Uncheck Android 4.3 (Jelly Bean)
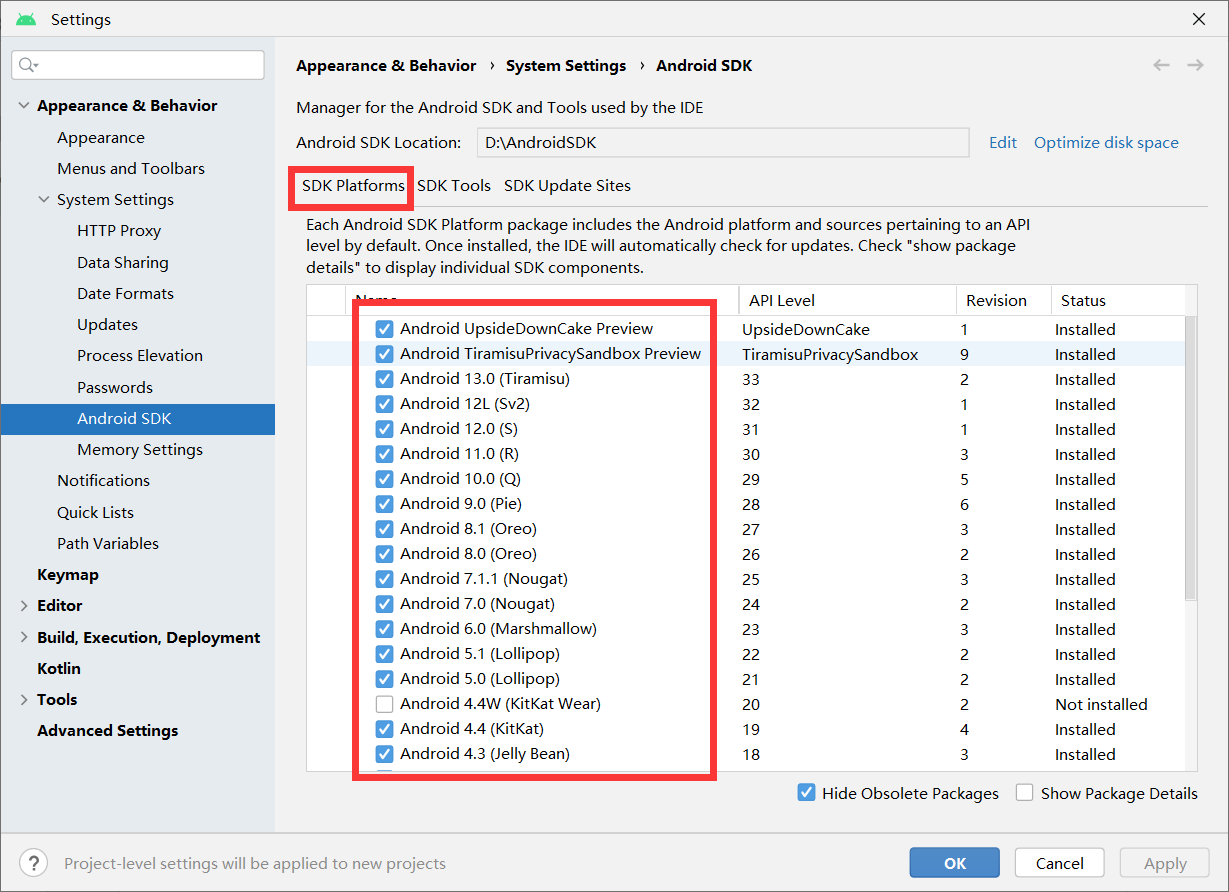This screenshot has height=892, width=1229. click(x=384, y=754)
